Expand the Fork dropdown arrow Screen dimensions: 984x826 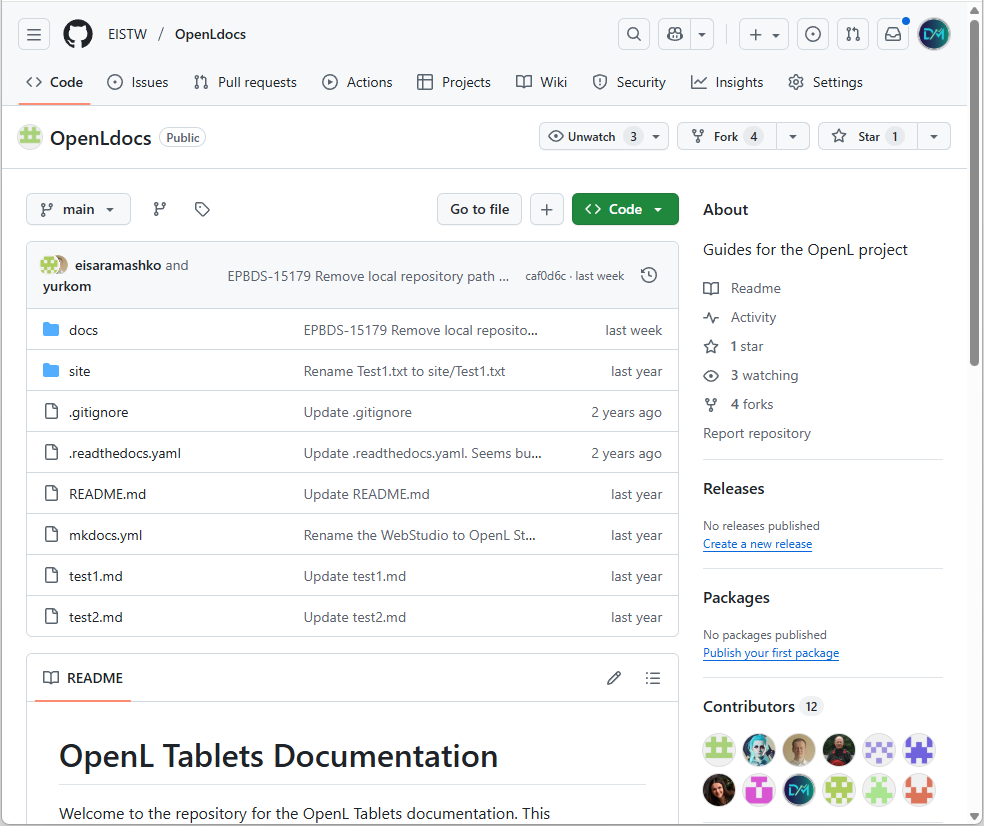[x=793, y=136]
